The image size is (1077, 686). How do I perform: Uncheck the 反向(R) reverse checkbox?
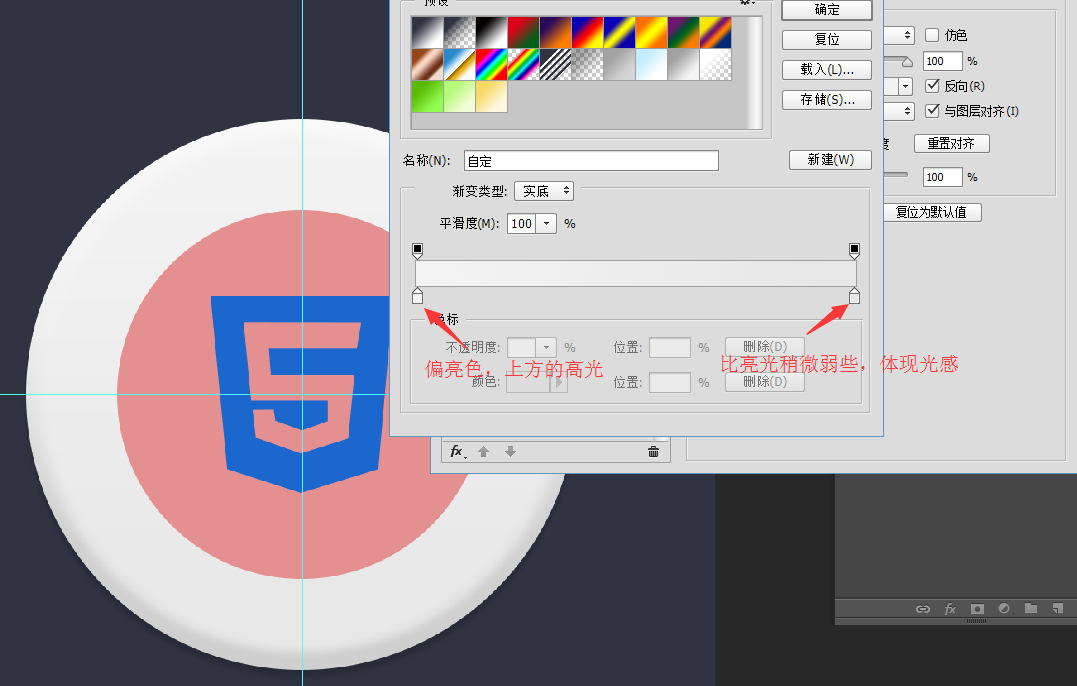click(932, 86)
